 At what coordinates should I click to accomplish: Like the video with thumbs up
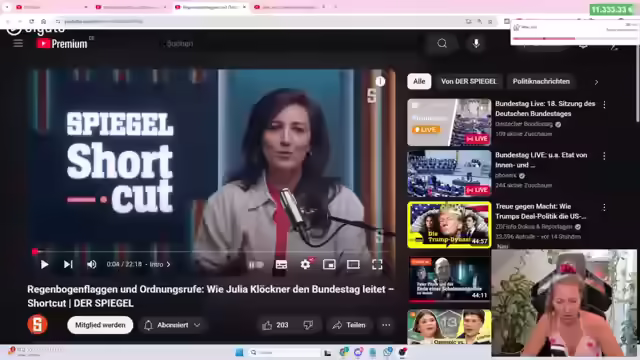276,325
